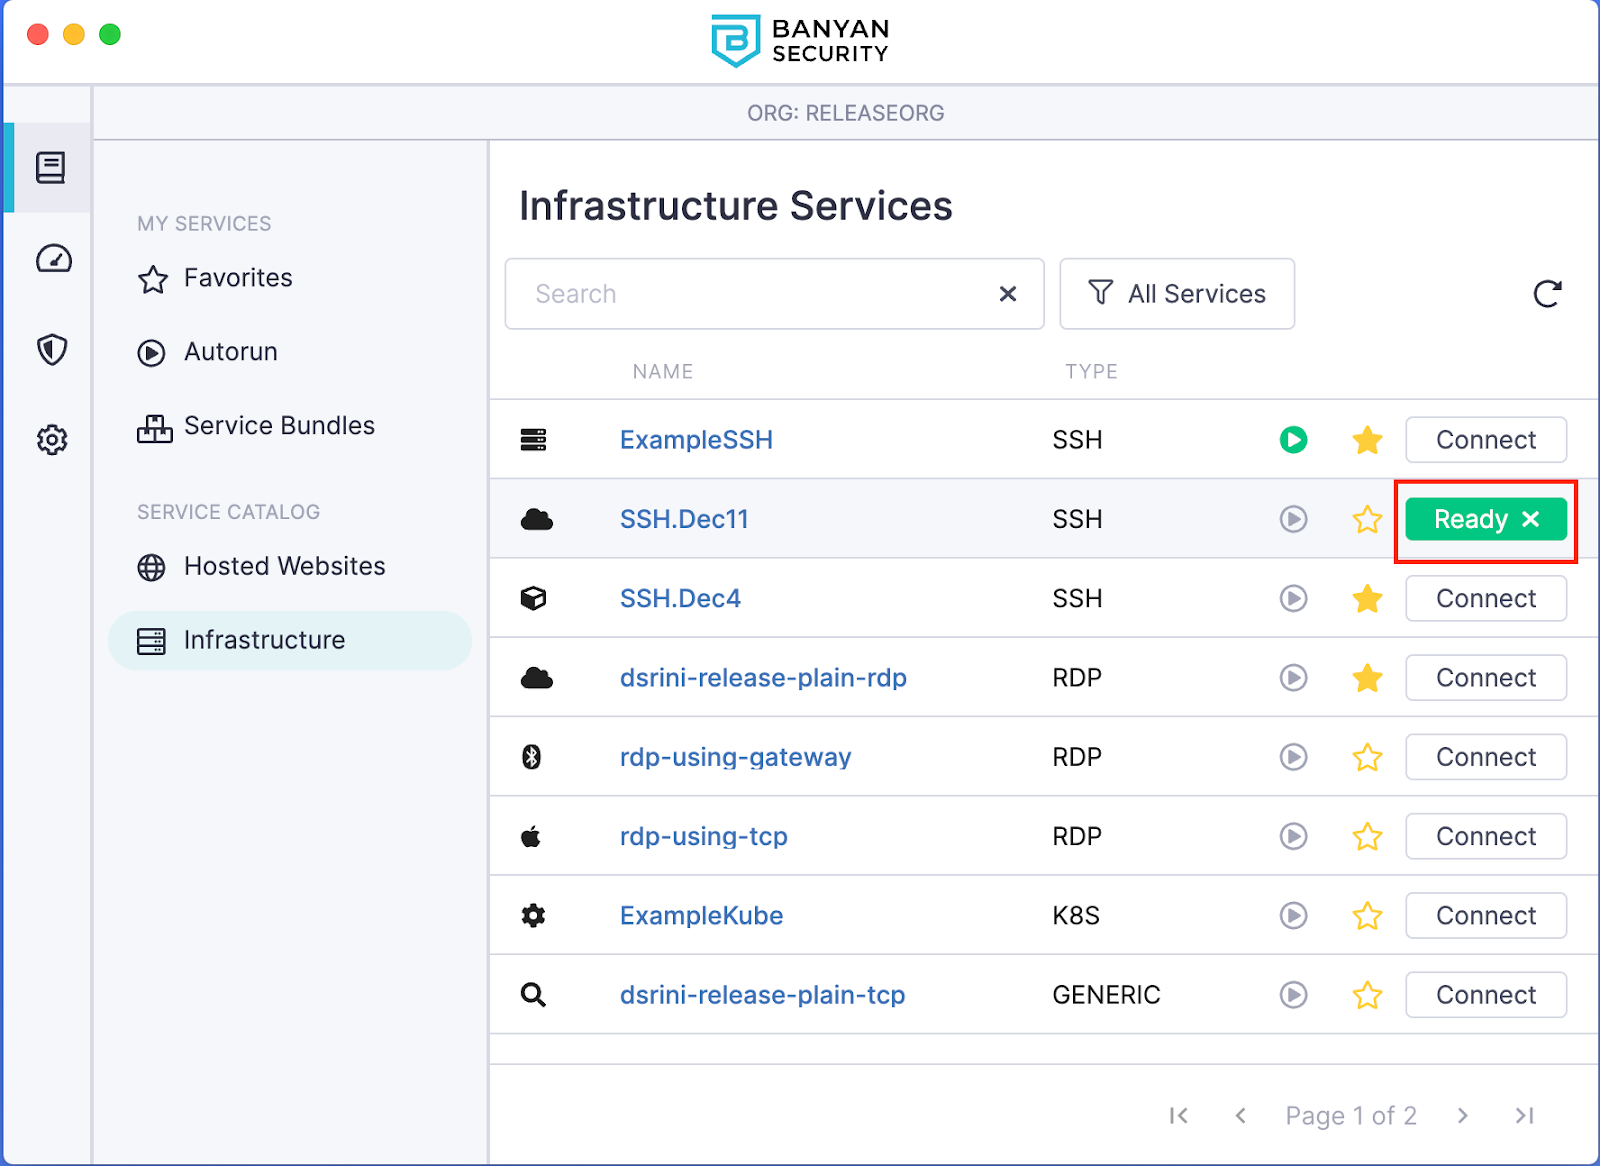
Task: Enable autorun for rdp-using-tcp
Action: [x=1294, y=836]
